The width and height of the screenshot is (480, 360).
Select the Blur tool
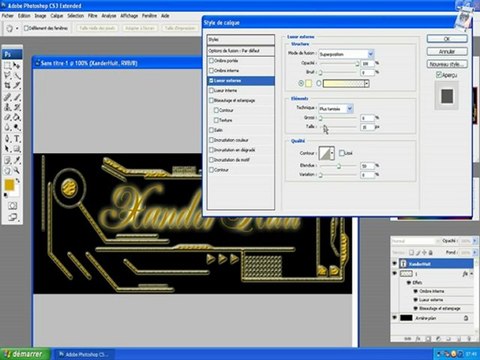pyautogui.click(x=7, y=127)
